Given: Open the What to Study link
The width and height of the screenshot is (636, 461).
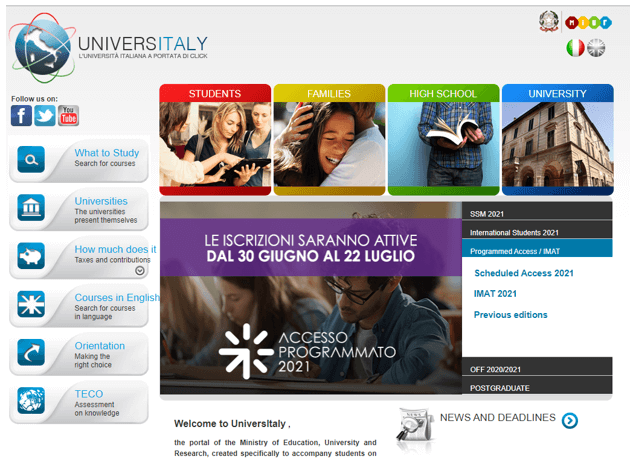Looking at the screenshot, I should click(x=107, y=153).
